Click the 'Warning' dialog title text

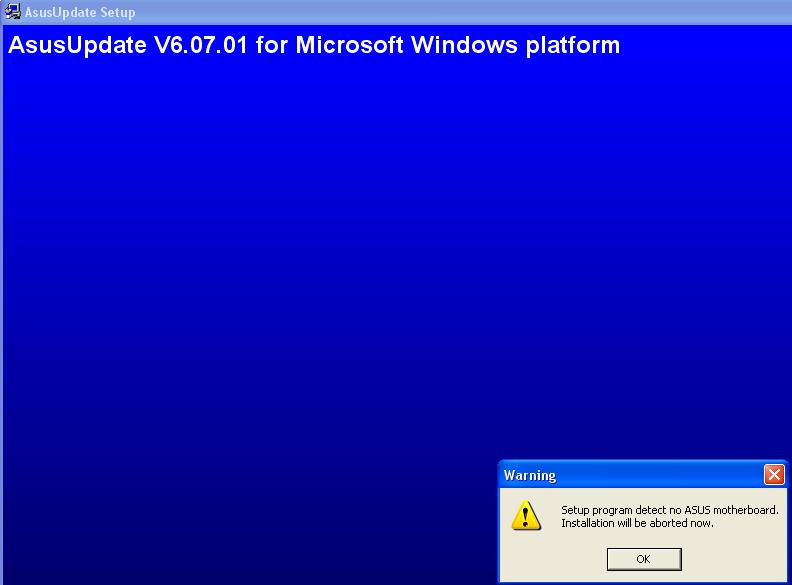tap(530, 475)
